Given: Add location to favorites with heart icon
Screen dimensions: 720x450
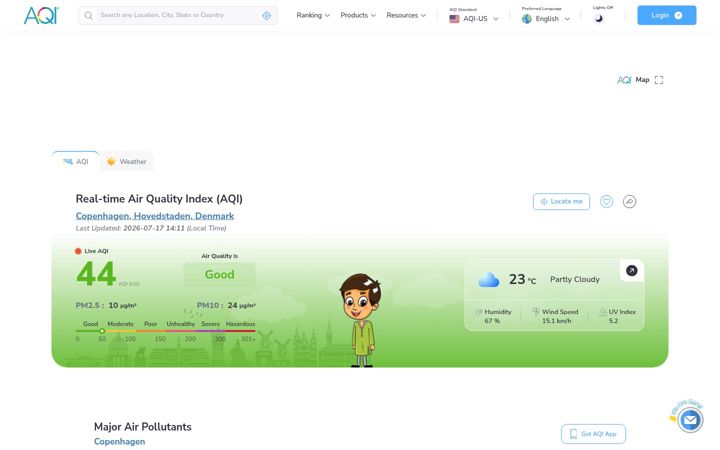Looking at the screenshot, I should [606, 202].
